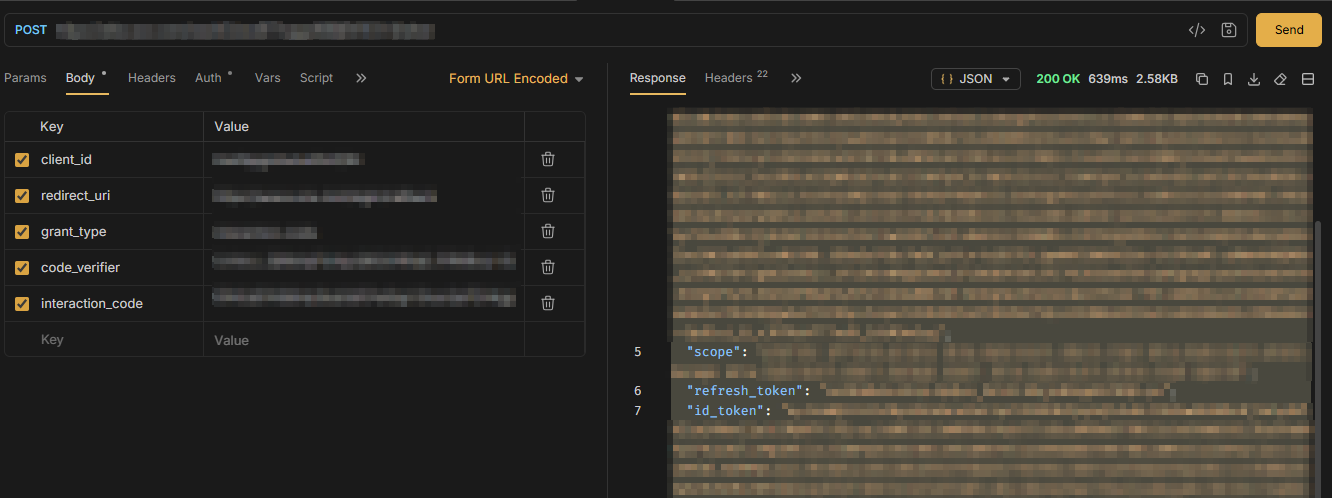1332x498 pixels.
Task: Delete the client_id row with the trash icon
Action: [x=548, y=159]
